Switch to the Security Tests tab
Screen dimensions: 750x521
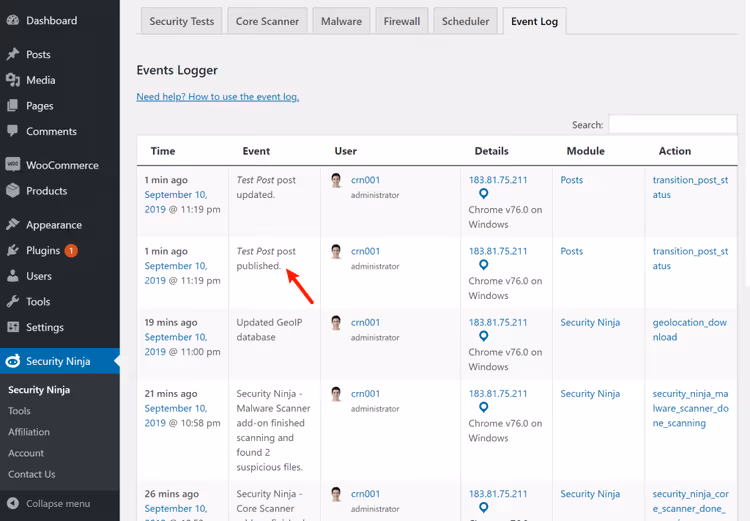coord(181,21)
